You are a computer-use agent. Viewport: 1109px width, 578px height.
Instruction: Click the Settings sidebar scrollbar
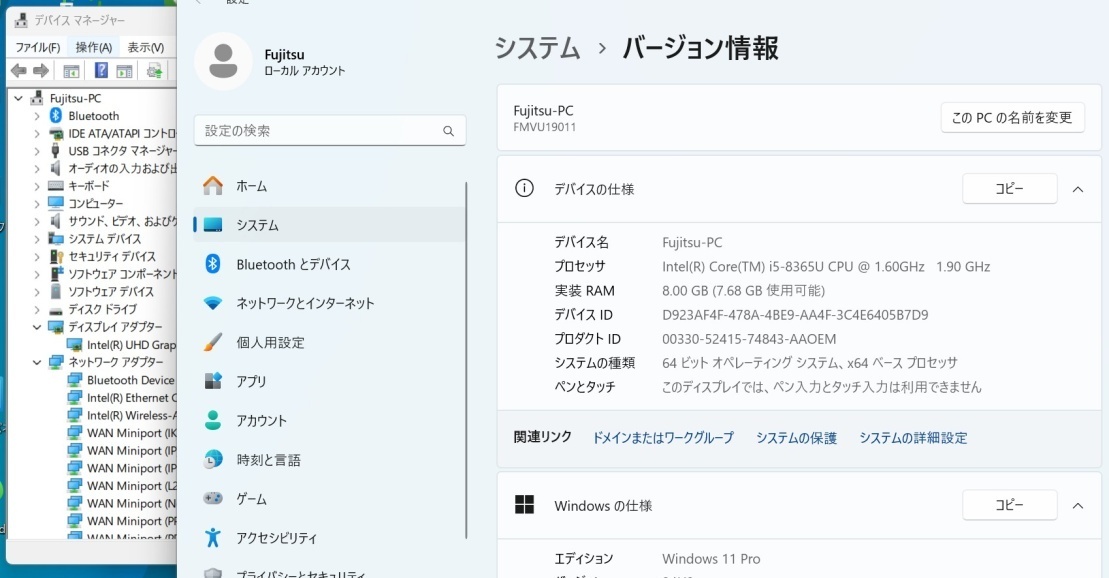coord(466,360)
